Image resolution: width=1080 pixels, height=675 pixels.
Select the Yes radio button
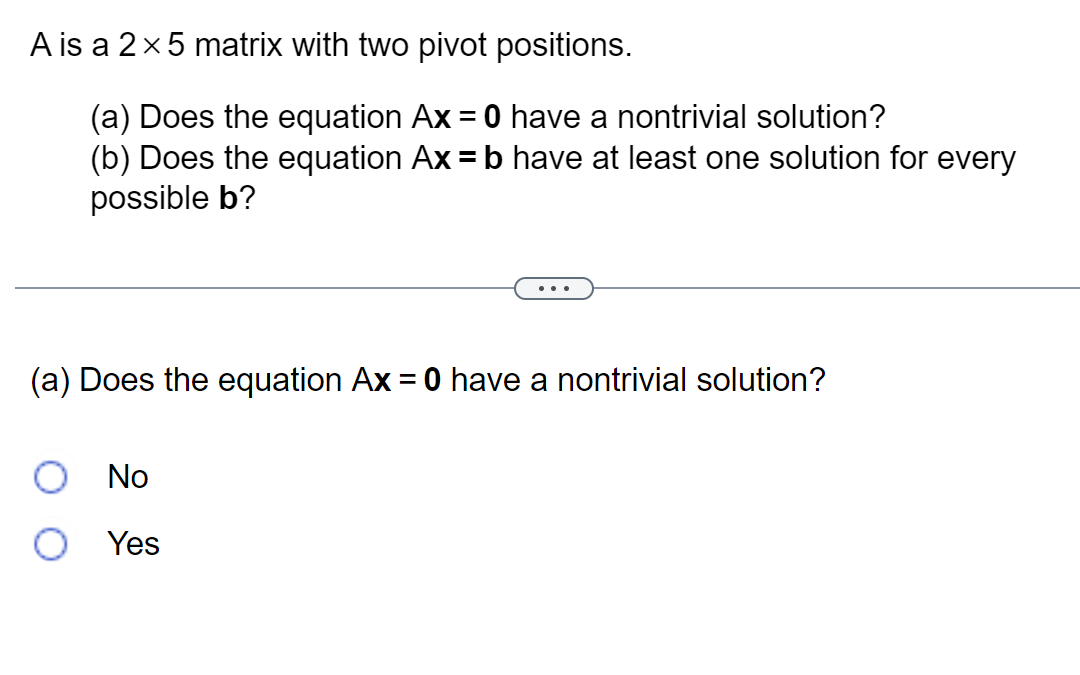tap(50, 544)
